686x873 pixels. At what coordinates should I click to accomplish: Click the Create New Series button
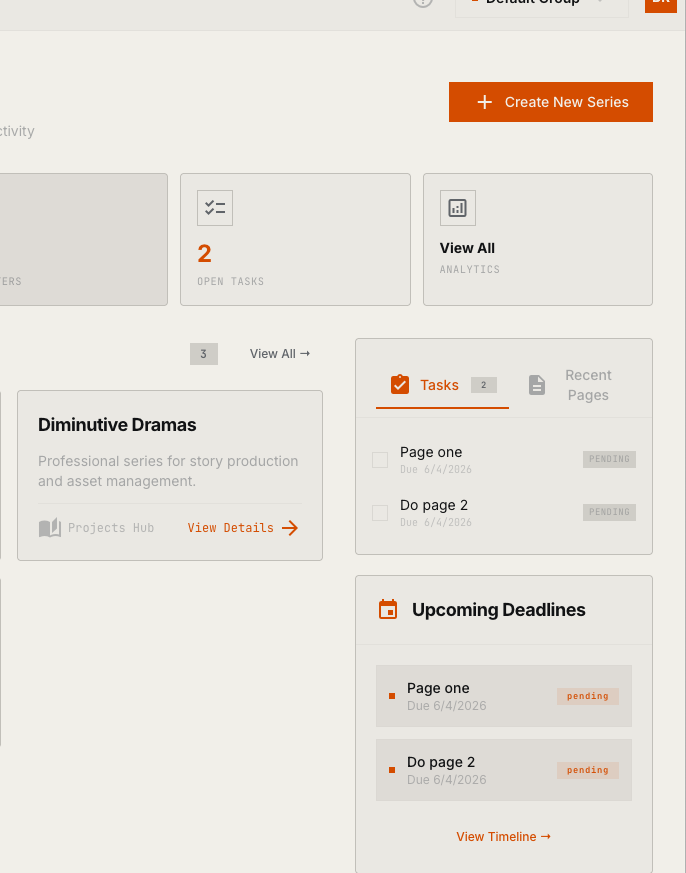coord(551,102)
